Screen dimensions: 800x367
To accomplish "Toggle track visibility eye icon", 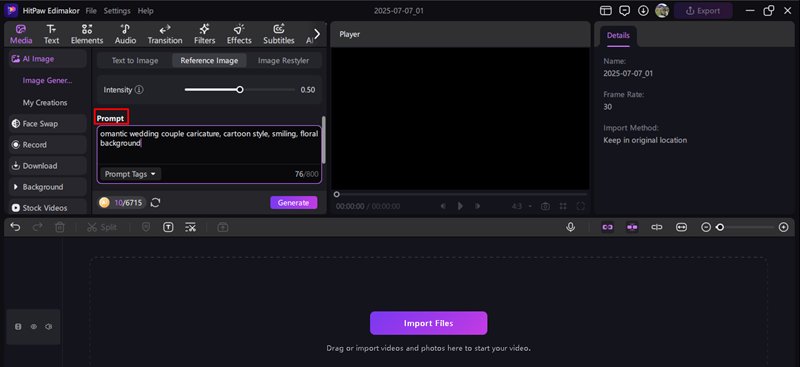I will point(34,327).
